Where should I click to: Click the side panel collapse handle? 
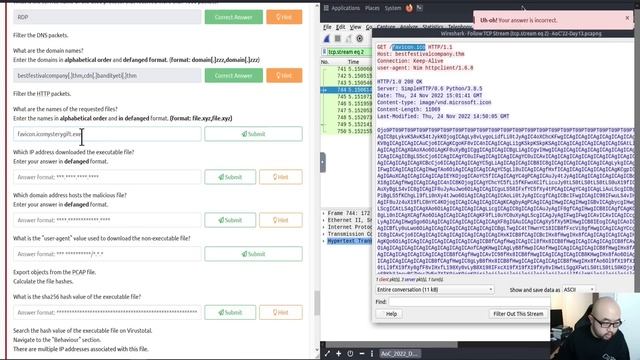click(323, 162)
